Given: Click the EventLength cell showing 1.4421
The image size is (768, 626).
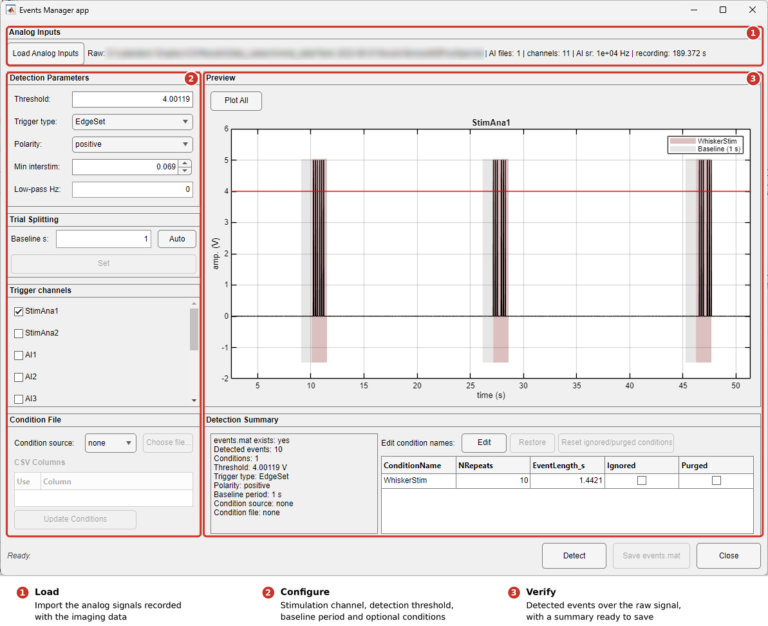Looking at the screenshot, I should tap(568, 481).
